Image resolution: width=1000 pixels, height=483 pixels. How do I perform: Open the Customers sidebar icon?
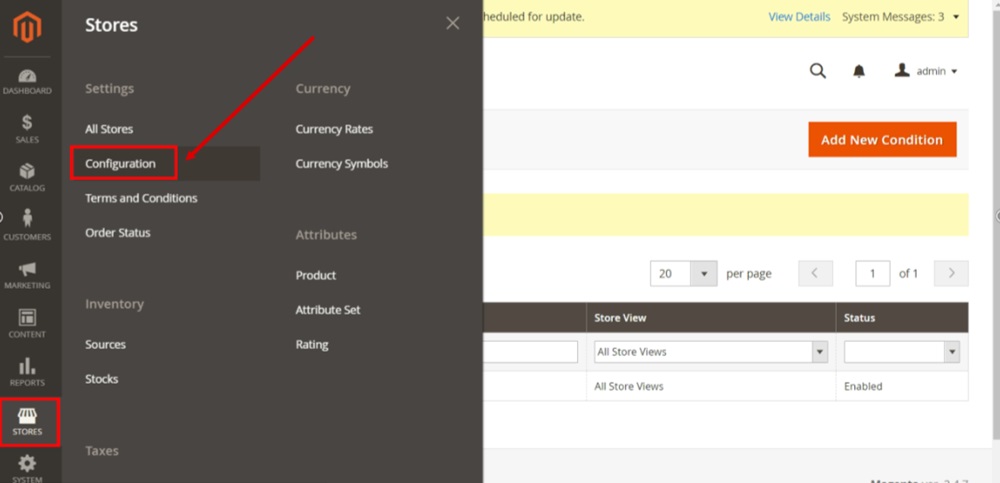pyautogui.click(x=27, y=225)
